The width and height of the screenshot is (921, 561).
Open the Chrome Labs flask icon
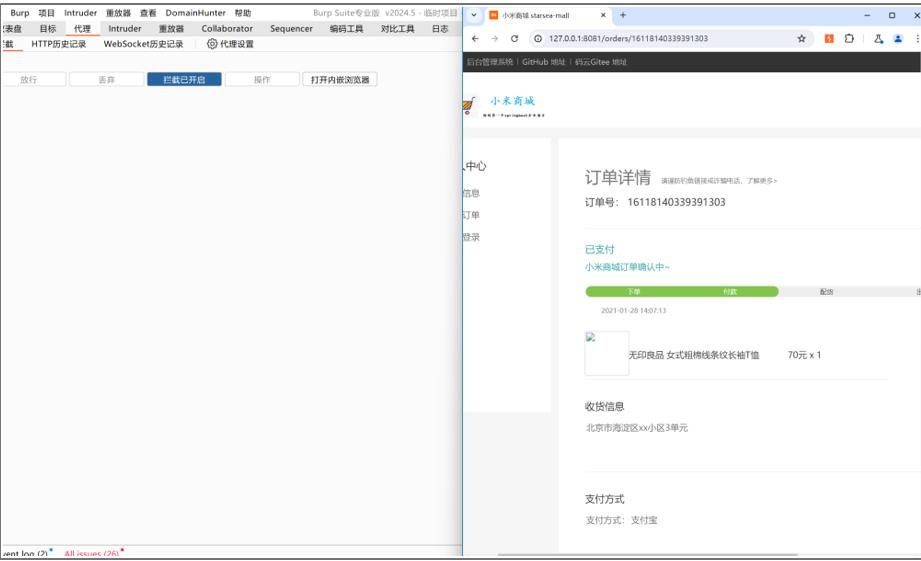[x=877, y=39]
